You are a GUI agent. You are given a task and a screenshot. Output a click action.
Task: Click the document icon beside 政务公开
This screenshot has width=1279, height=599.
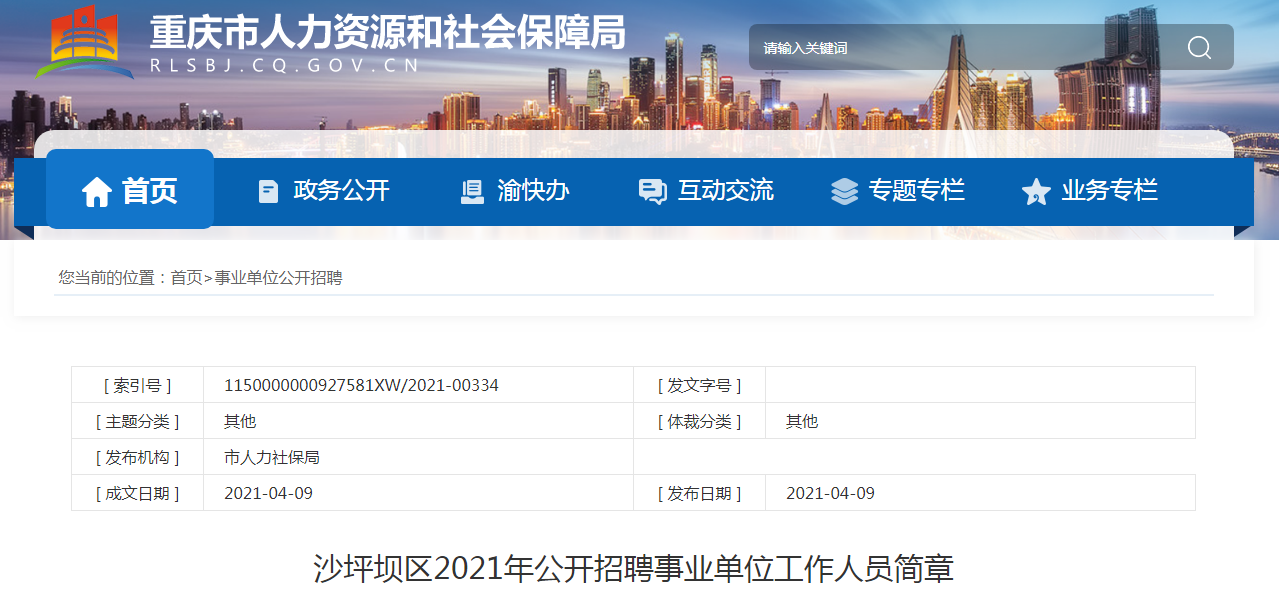(268, 191)
